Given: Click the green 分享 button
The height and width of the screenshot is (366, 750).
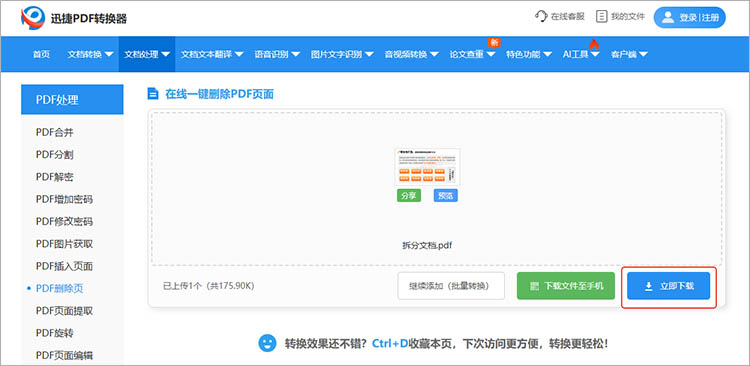Looking at the screenshot, I should pyautogui.click(x=408, y=196).
